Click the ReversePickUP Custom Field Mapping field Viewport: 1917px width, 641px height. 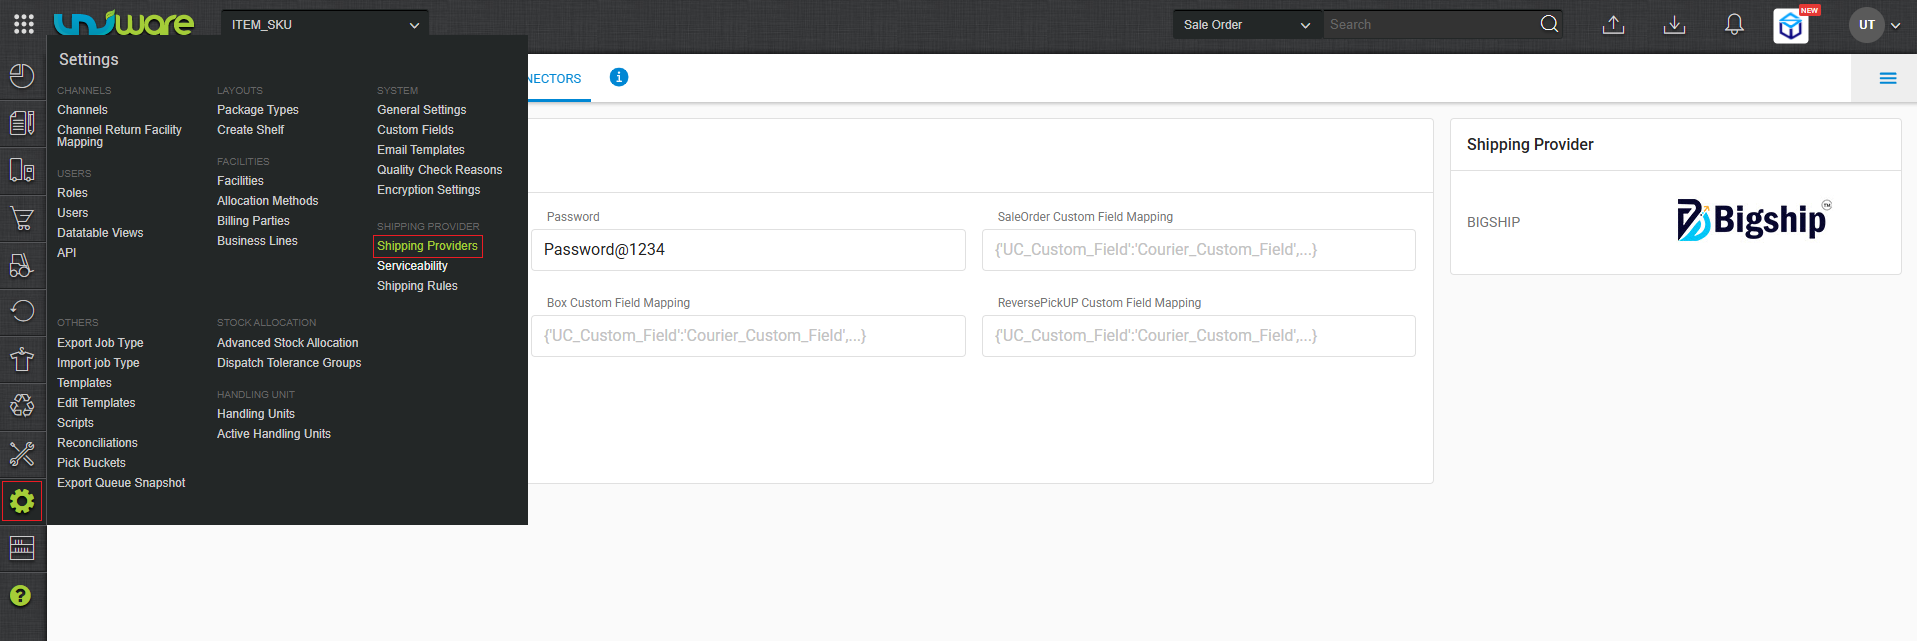[1198, 336]
